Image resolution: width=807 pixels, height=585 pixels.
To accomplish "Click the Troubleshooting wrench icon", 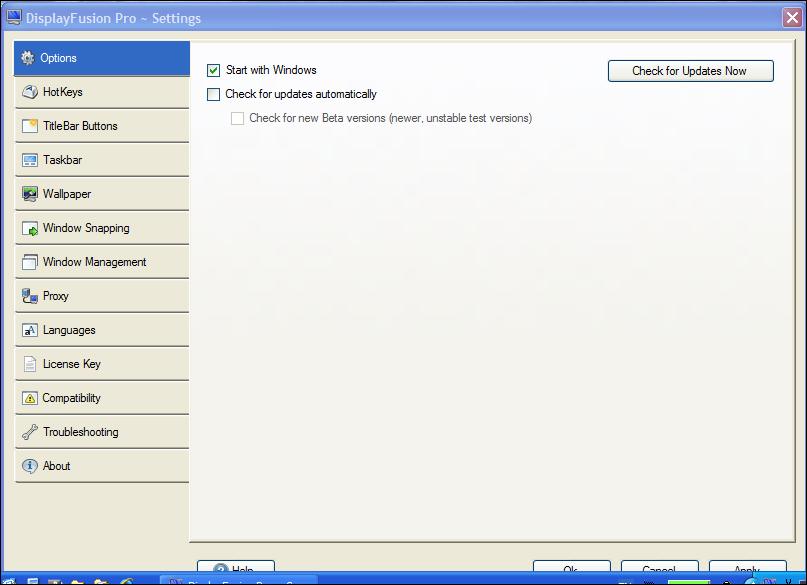I will [29, 432].
